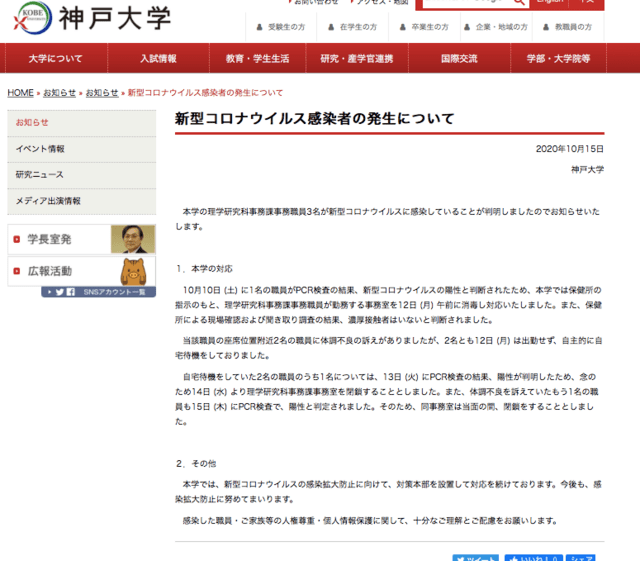Select お知らせ in the sidebar
This screenshot has width=640, height=561.
click(x=82, y=123)
